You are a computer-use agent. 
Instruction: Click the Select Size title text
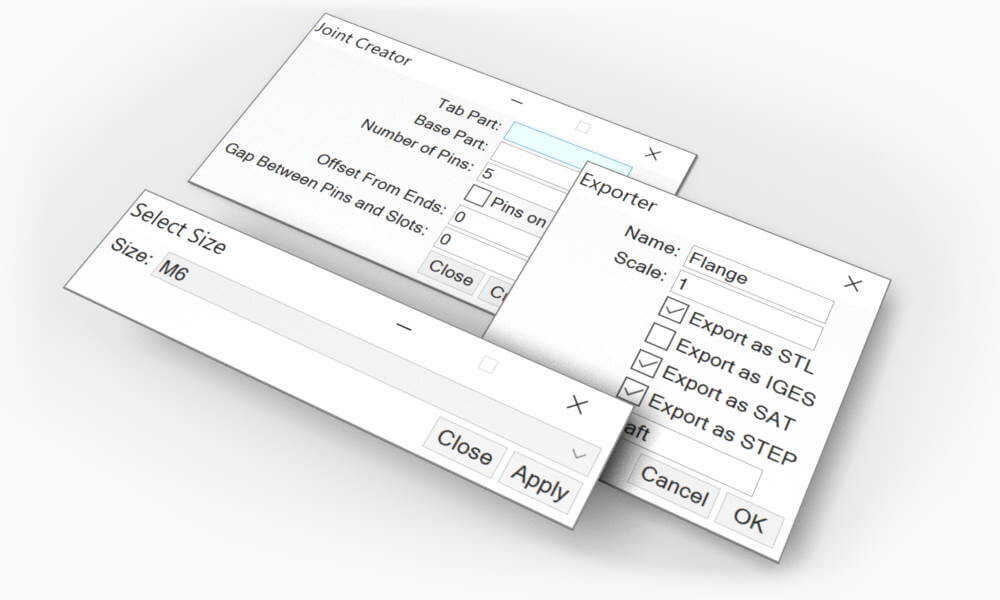(x=178, y=229)
